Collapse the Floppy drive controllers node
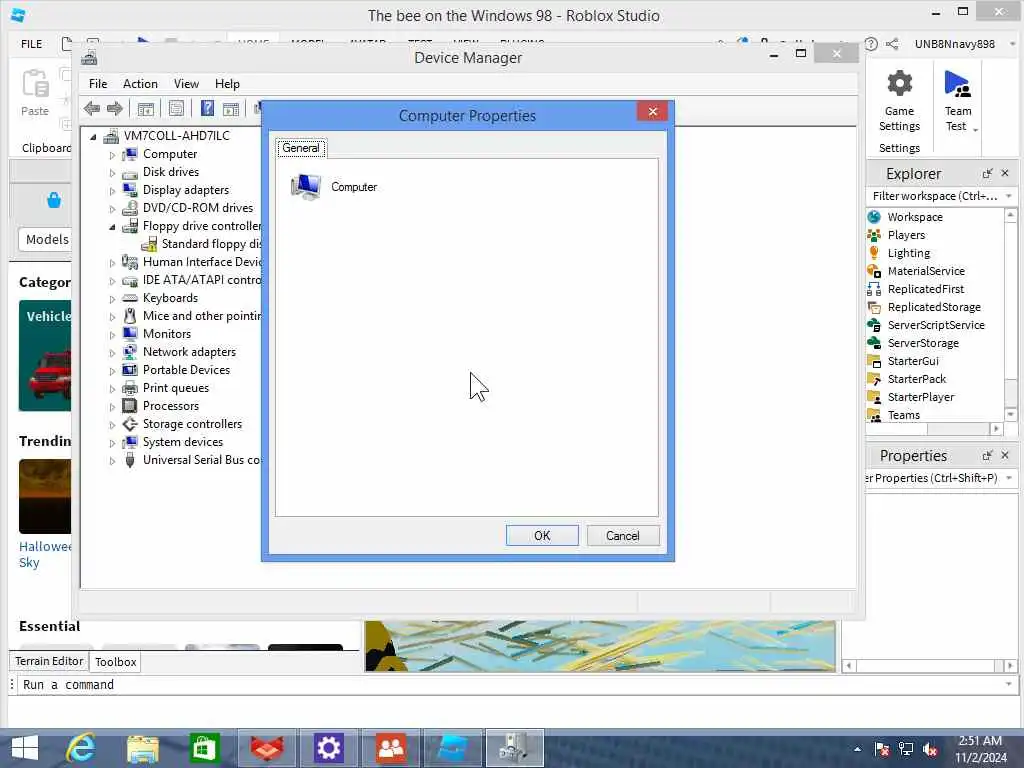1024x768 pixels. pos(112,227)
